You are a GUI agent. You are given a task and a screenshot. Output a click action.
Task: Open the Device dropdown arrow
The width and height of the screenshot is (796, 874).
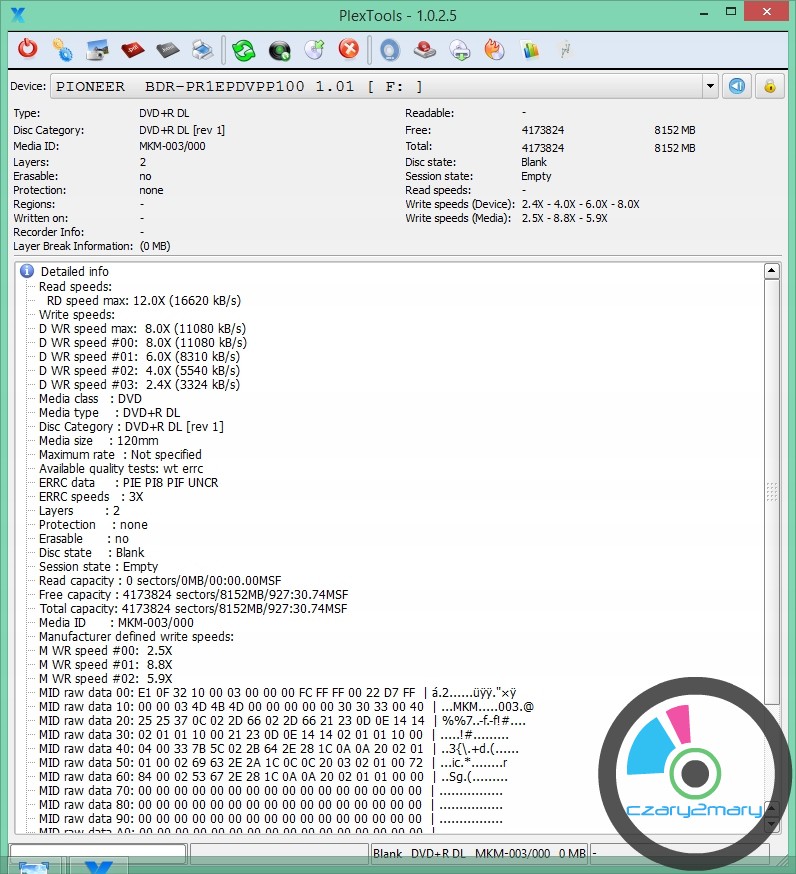pyautogui.click(x=710, y=86)
